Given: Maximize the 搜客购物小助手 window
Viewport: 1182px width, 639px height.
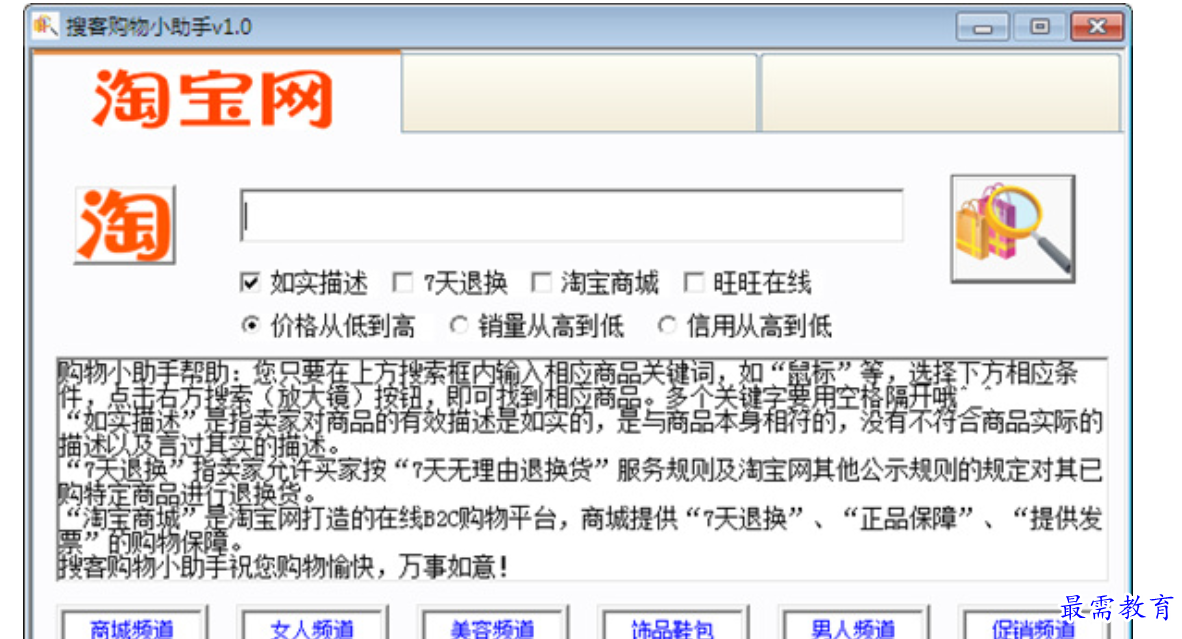Looking at the screenshot, I should pos(1040,28).
